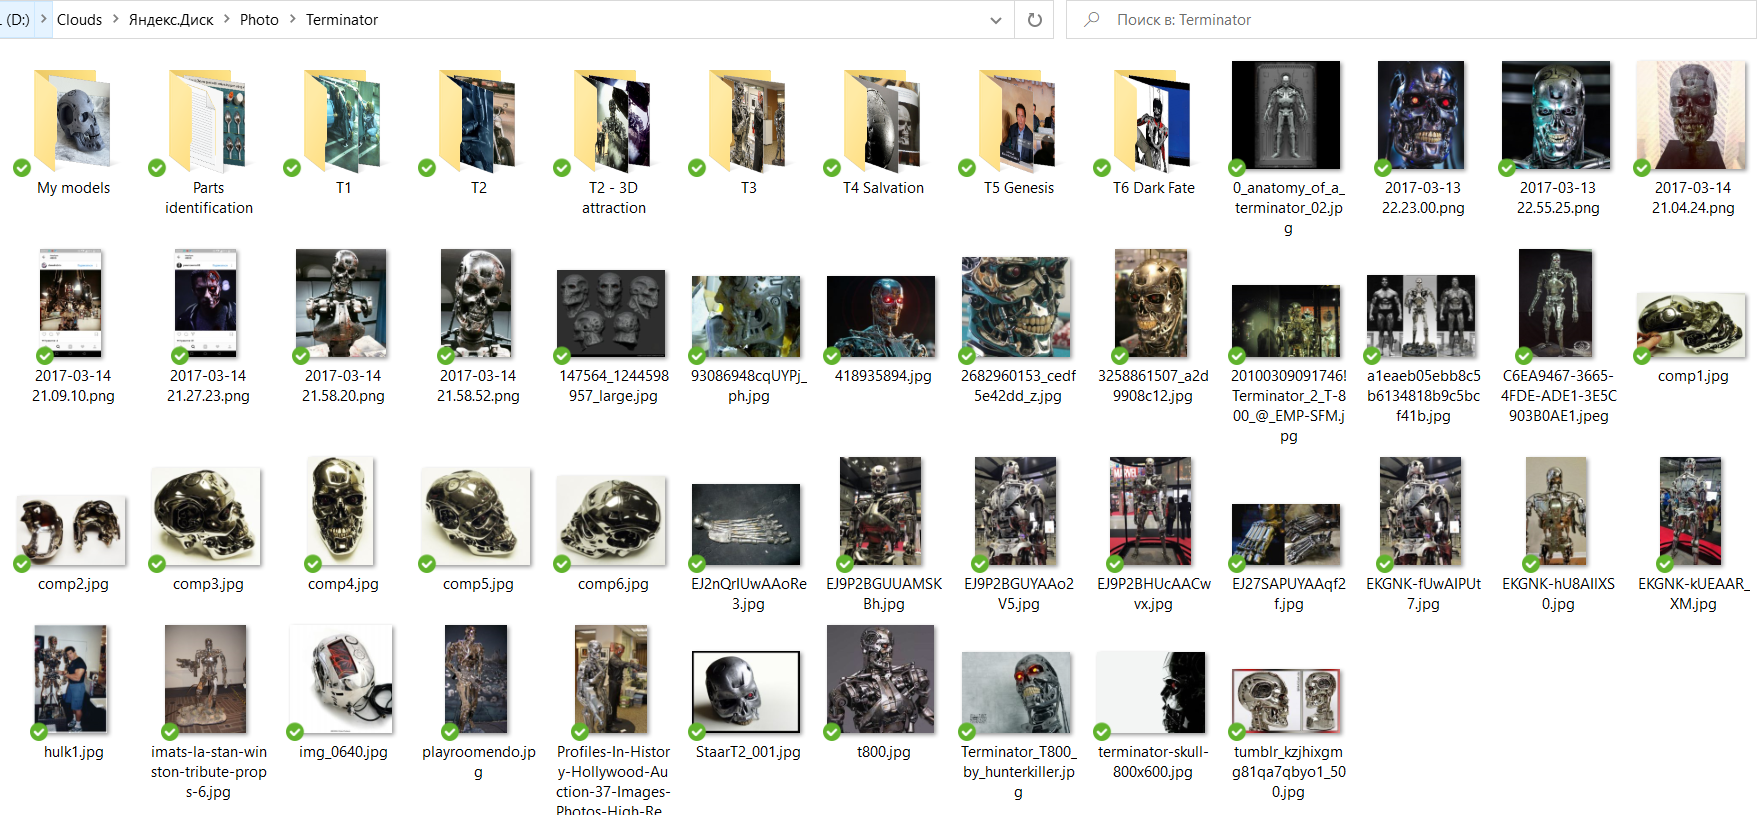
Task: Select 0_anatomy_of_a_terminator_02.jpg thumbnail
Action: tap(1286, 115)
